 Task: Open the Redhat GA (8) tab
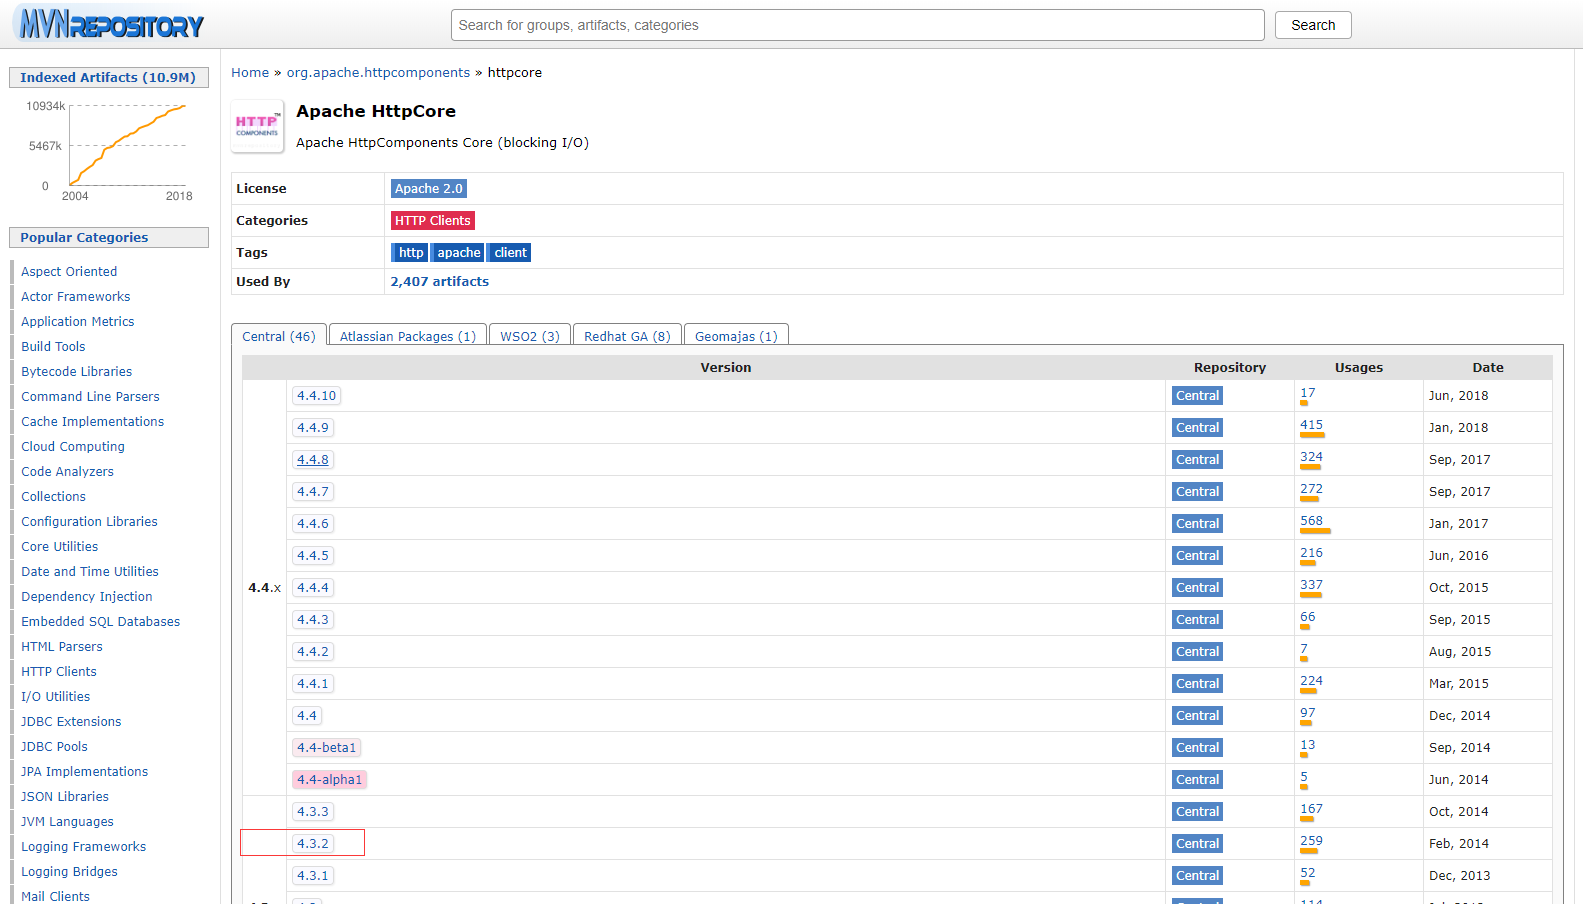627,336
